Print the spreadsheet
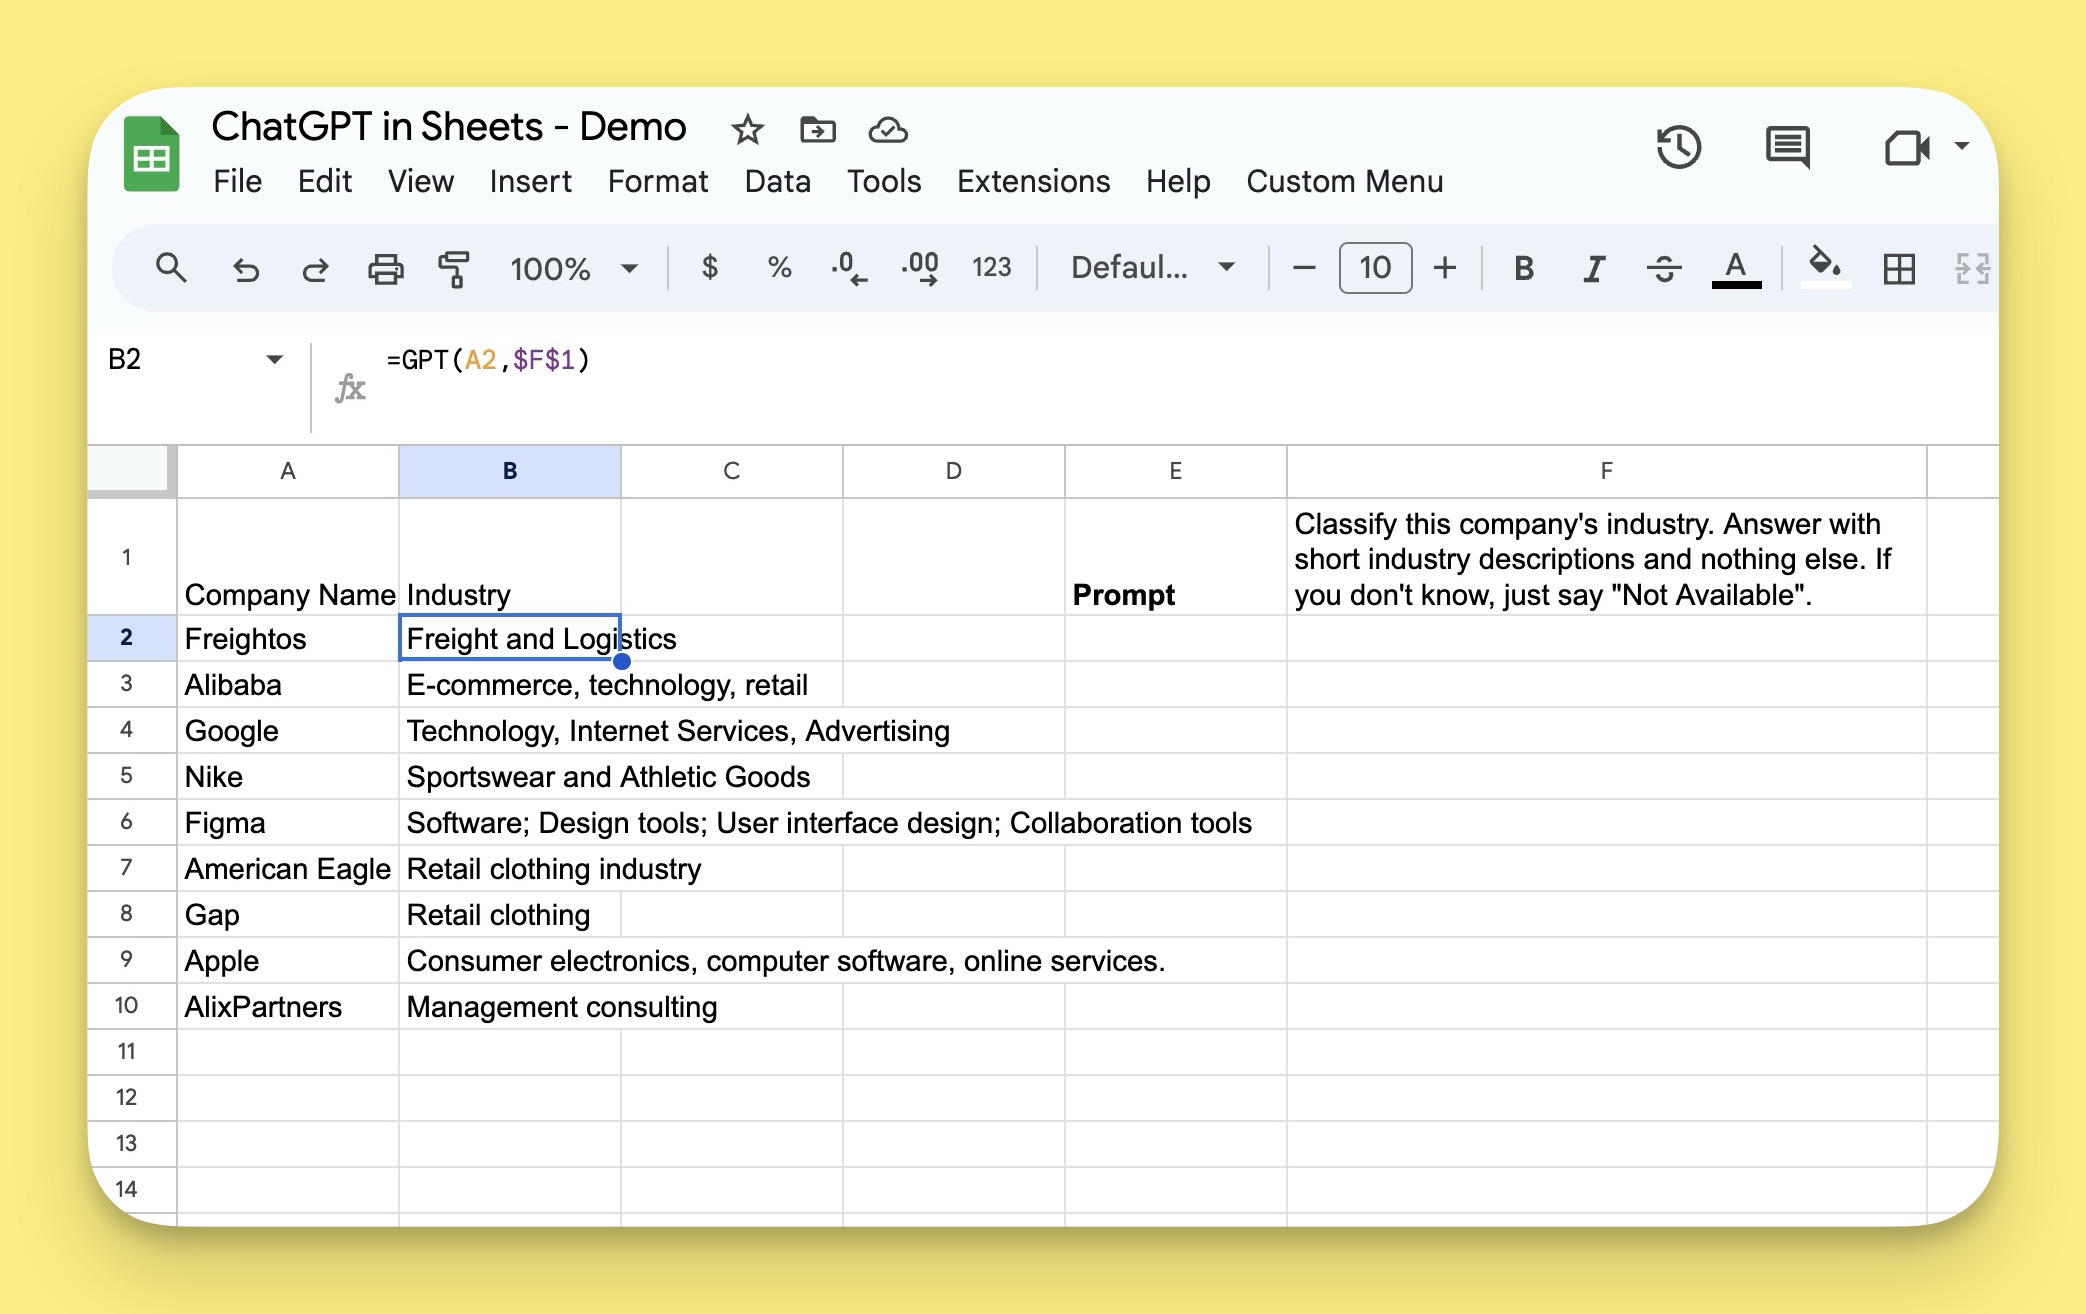Image resolution: width=2086 pixels, height=1314 pixels. point(386,268)
